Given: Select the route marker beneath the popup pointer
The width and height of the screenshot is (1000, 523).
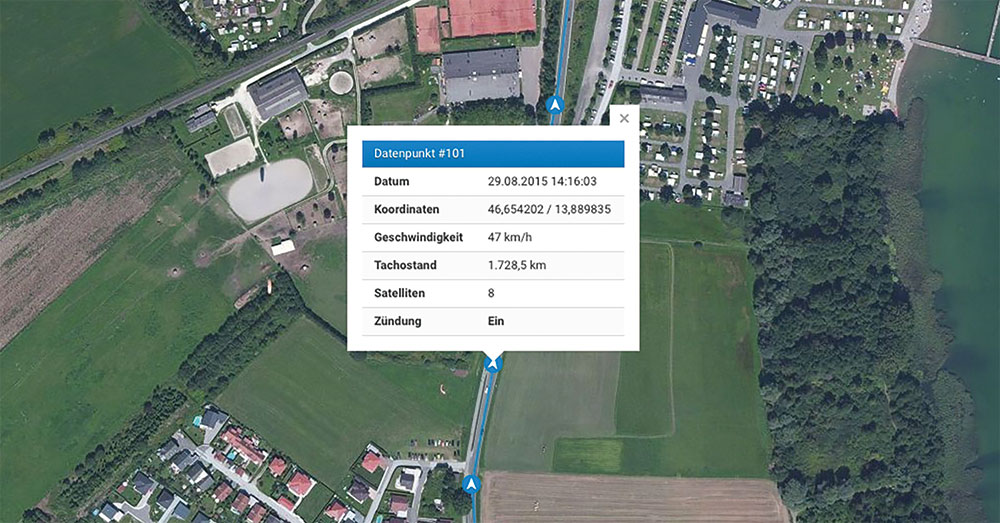Looking at the screenshot, I should [x=493, y=364].
